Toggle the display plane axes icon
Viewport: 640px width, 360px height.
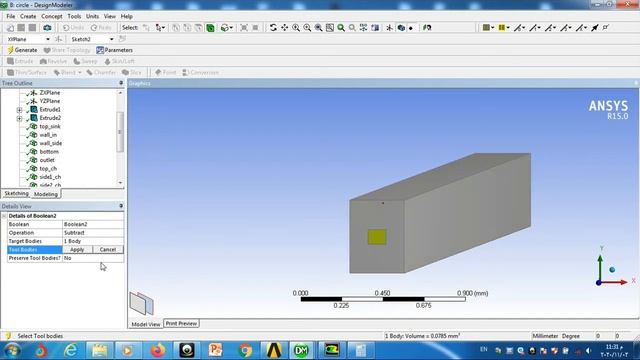pos(389,27)
